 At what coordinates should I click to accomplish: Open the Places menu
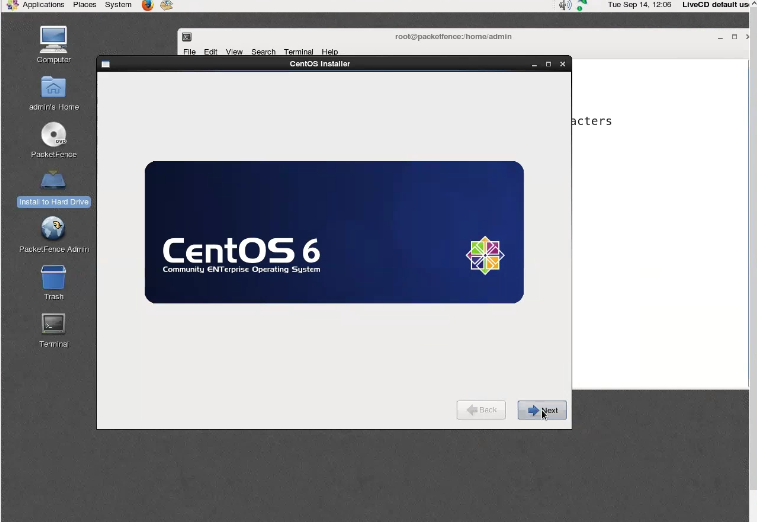pyautogui.click(x=84, y=5)
